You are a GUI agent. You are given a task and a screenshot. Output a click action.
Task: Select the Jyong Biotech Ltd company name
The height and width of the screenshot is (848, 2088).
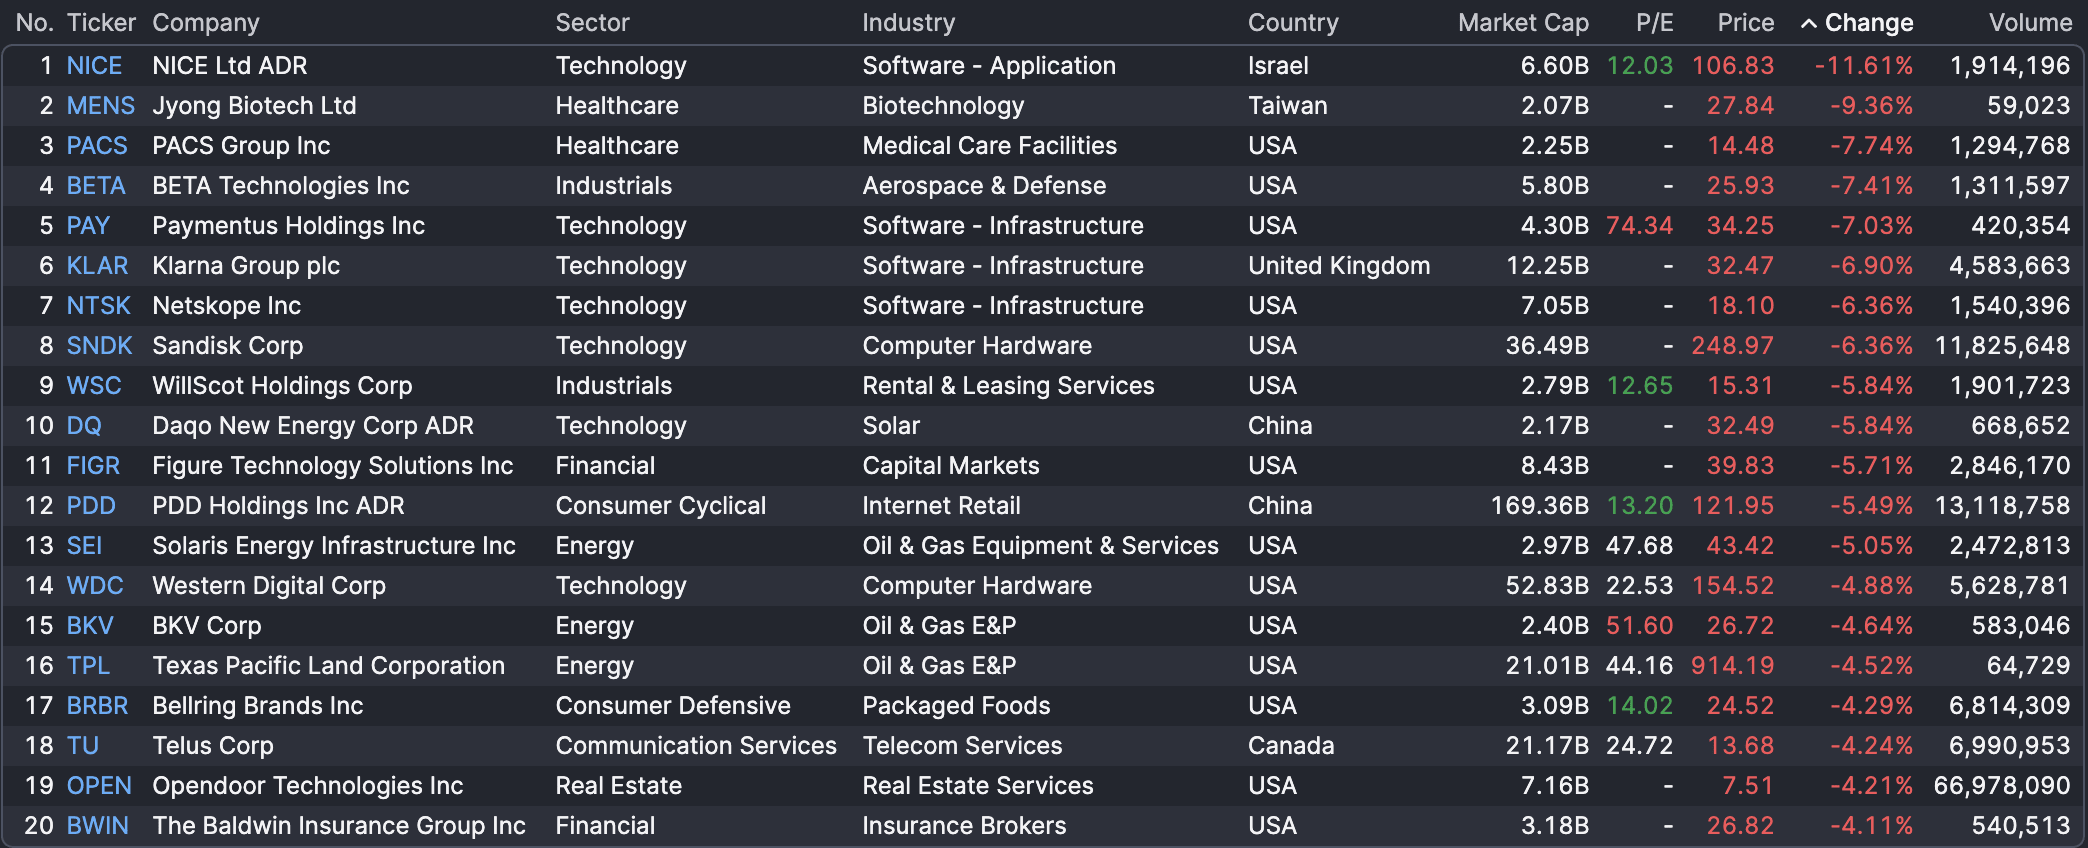click(x=254, y=106)
